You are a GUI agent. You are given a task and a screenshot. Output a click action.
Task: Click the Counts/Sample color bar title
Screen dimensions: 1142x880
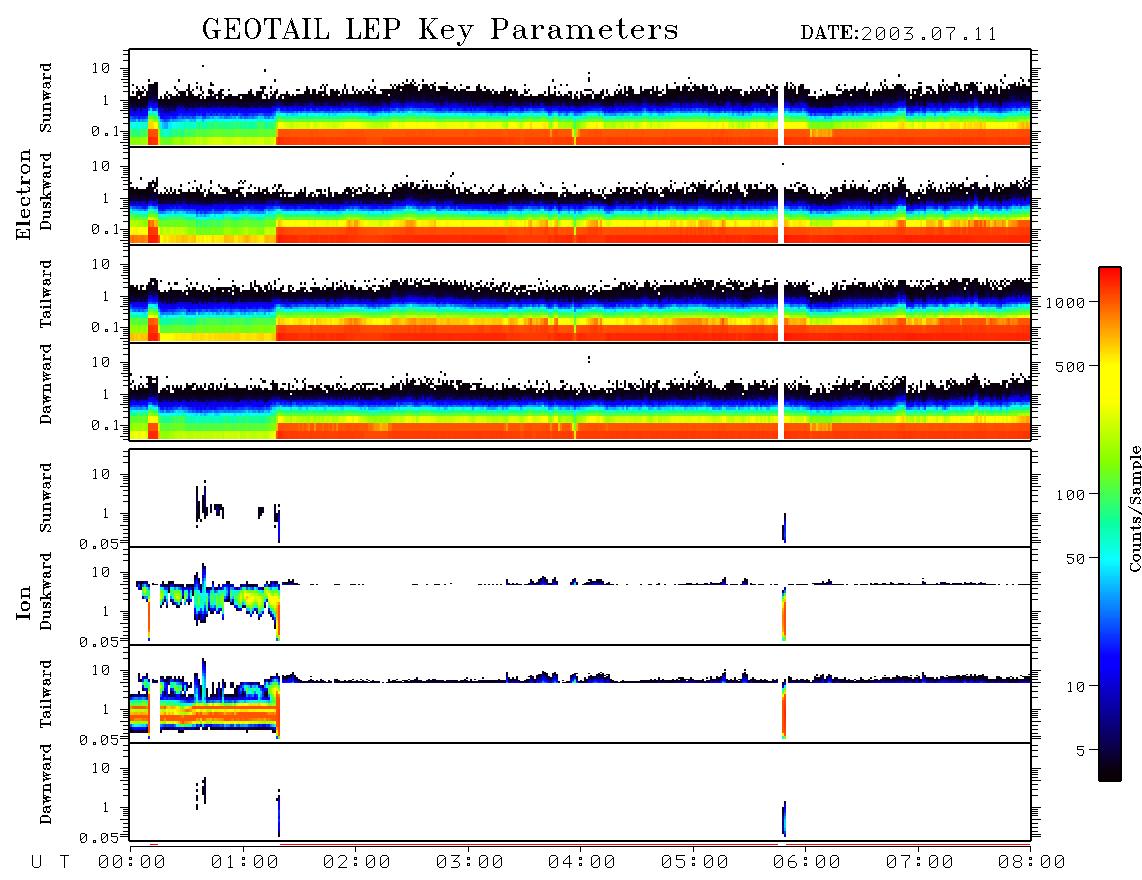point(1134,508)
